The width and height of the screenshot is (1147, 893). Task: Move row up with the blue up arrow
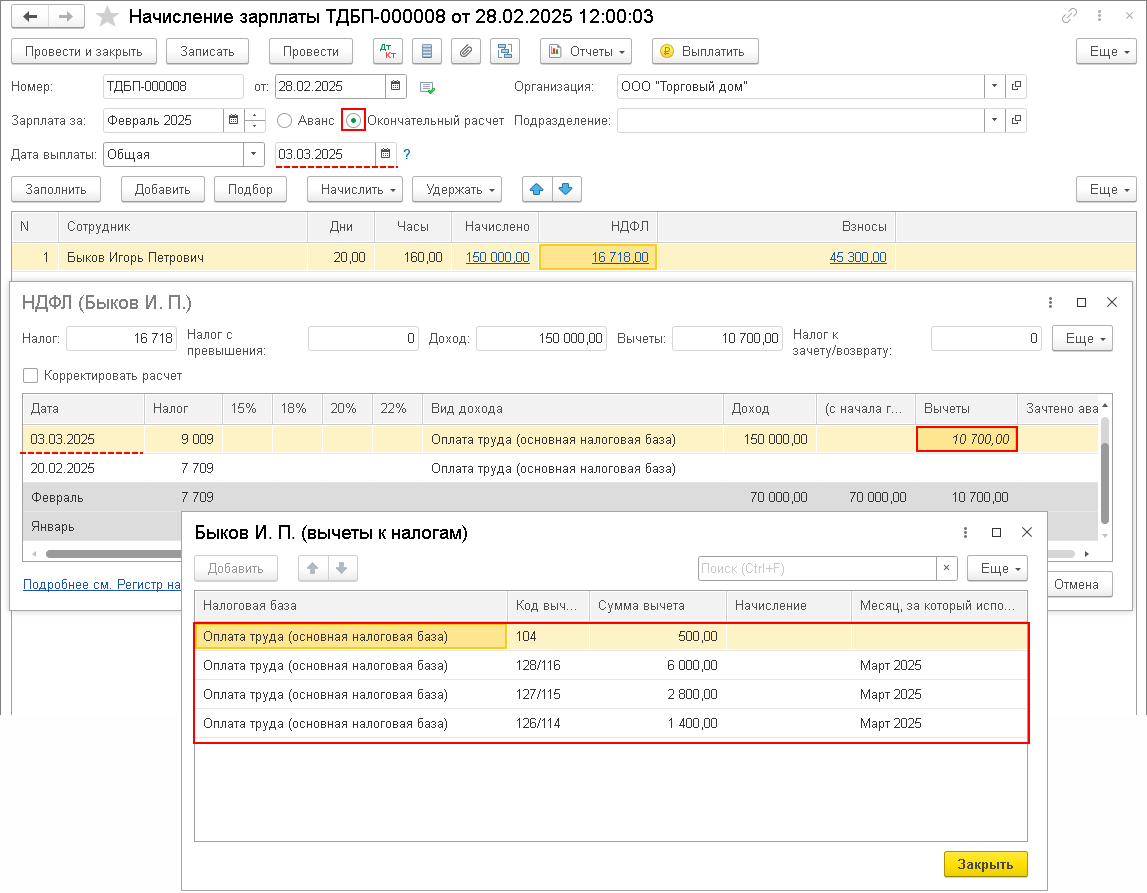pos(537,189)
